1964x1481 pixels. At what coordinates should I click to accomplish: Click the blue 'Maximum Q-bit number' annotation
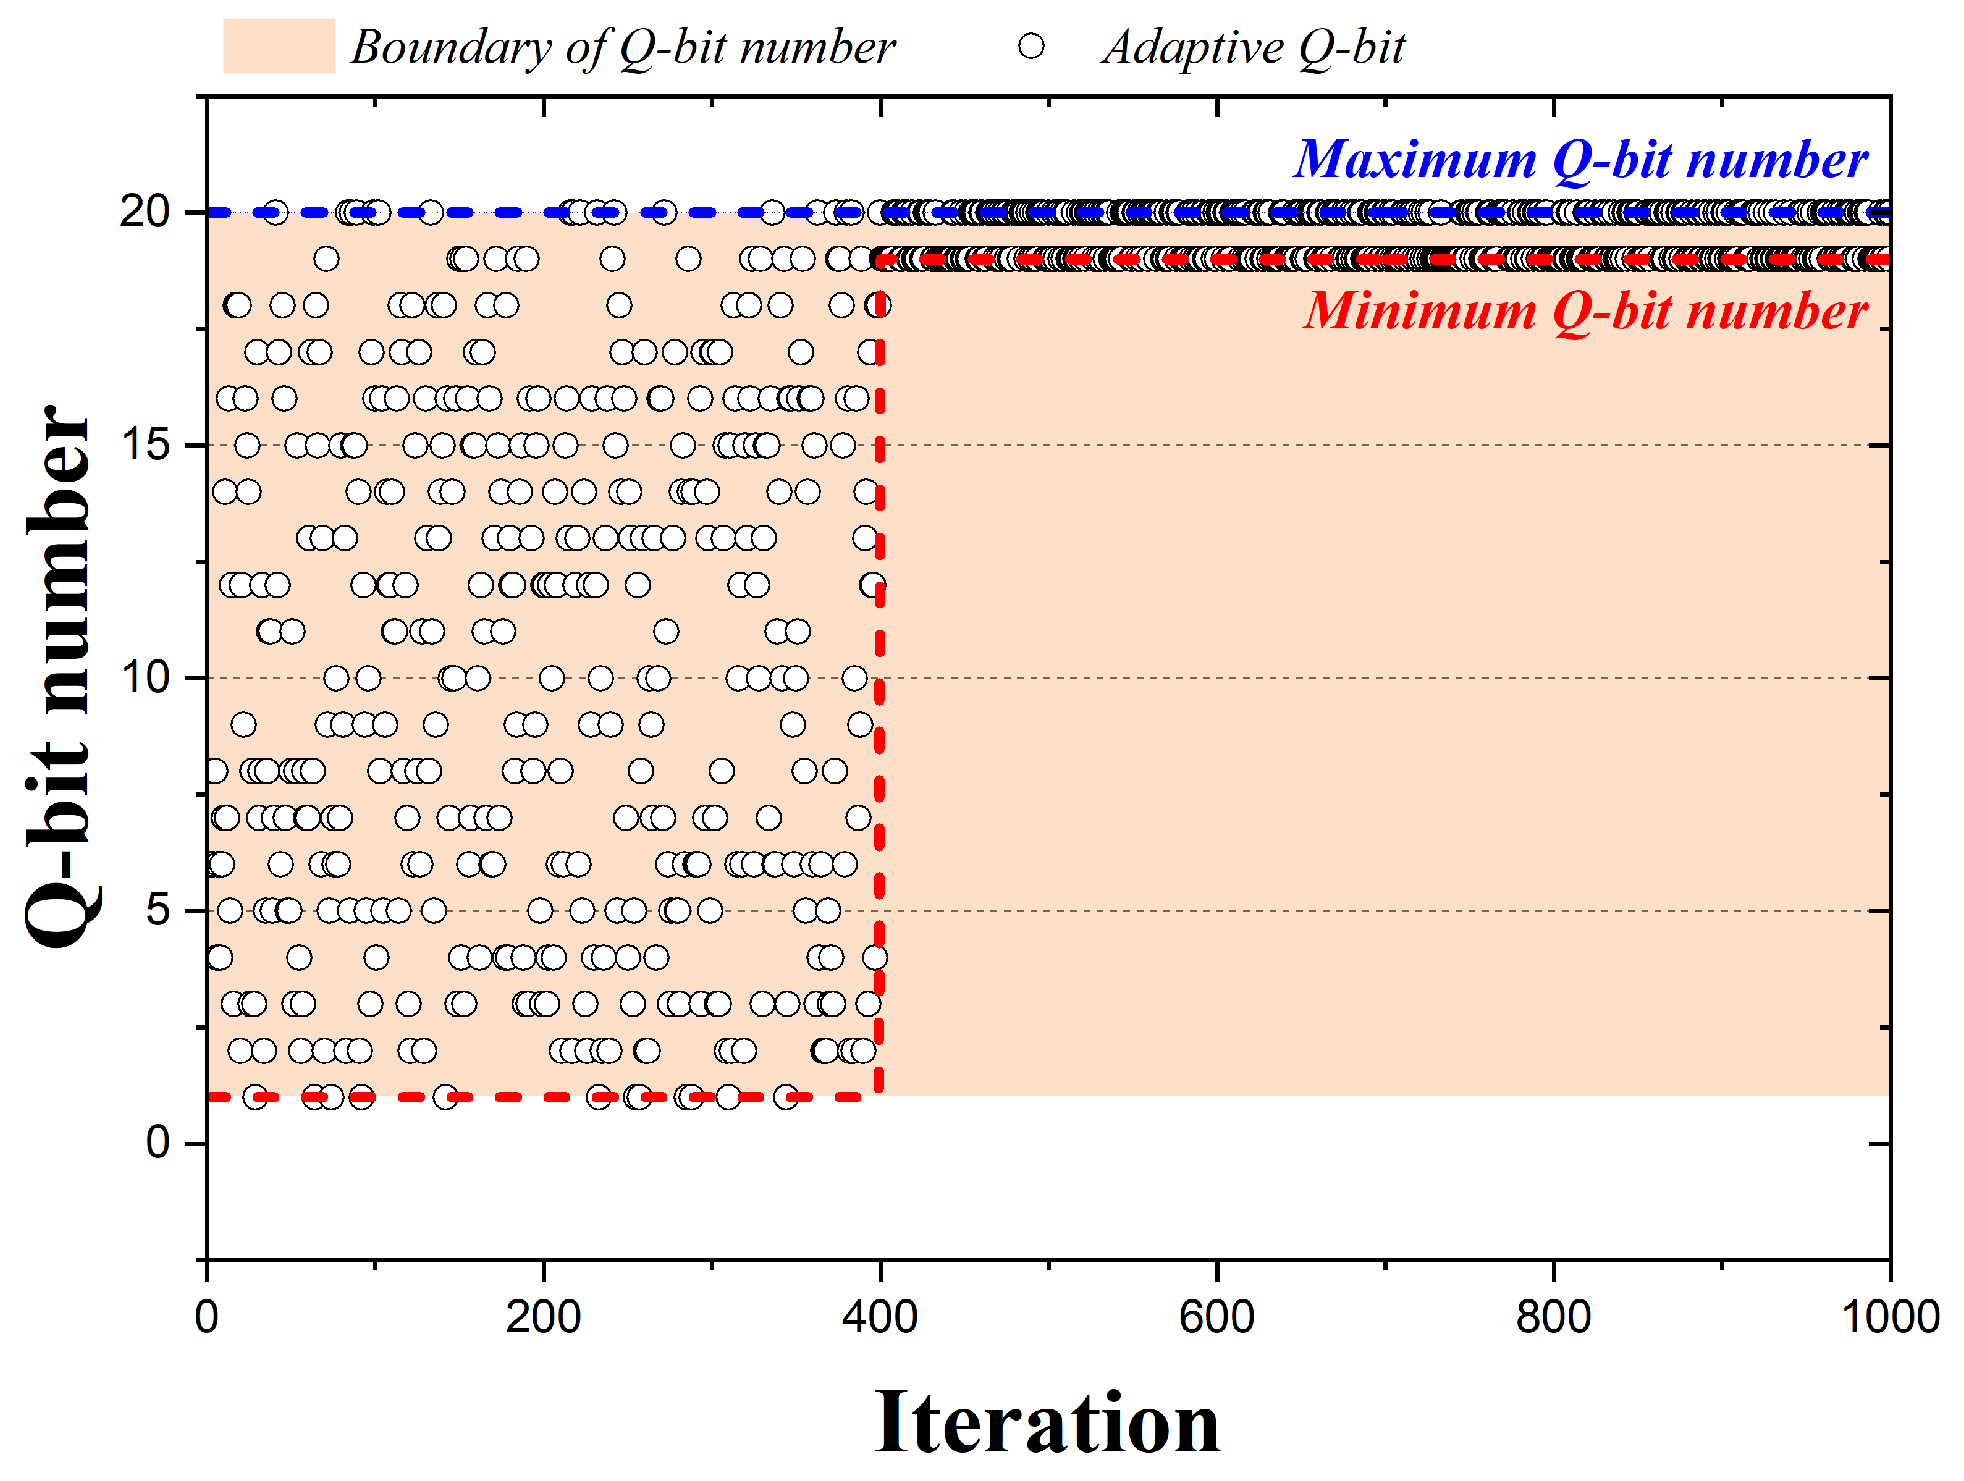1580,160
